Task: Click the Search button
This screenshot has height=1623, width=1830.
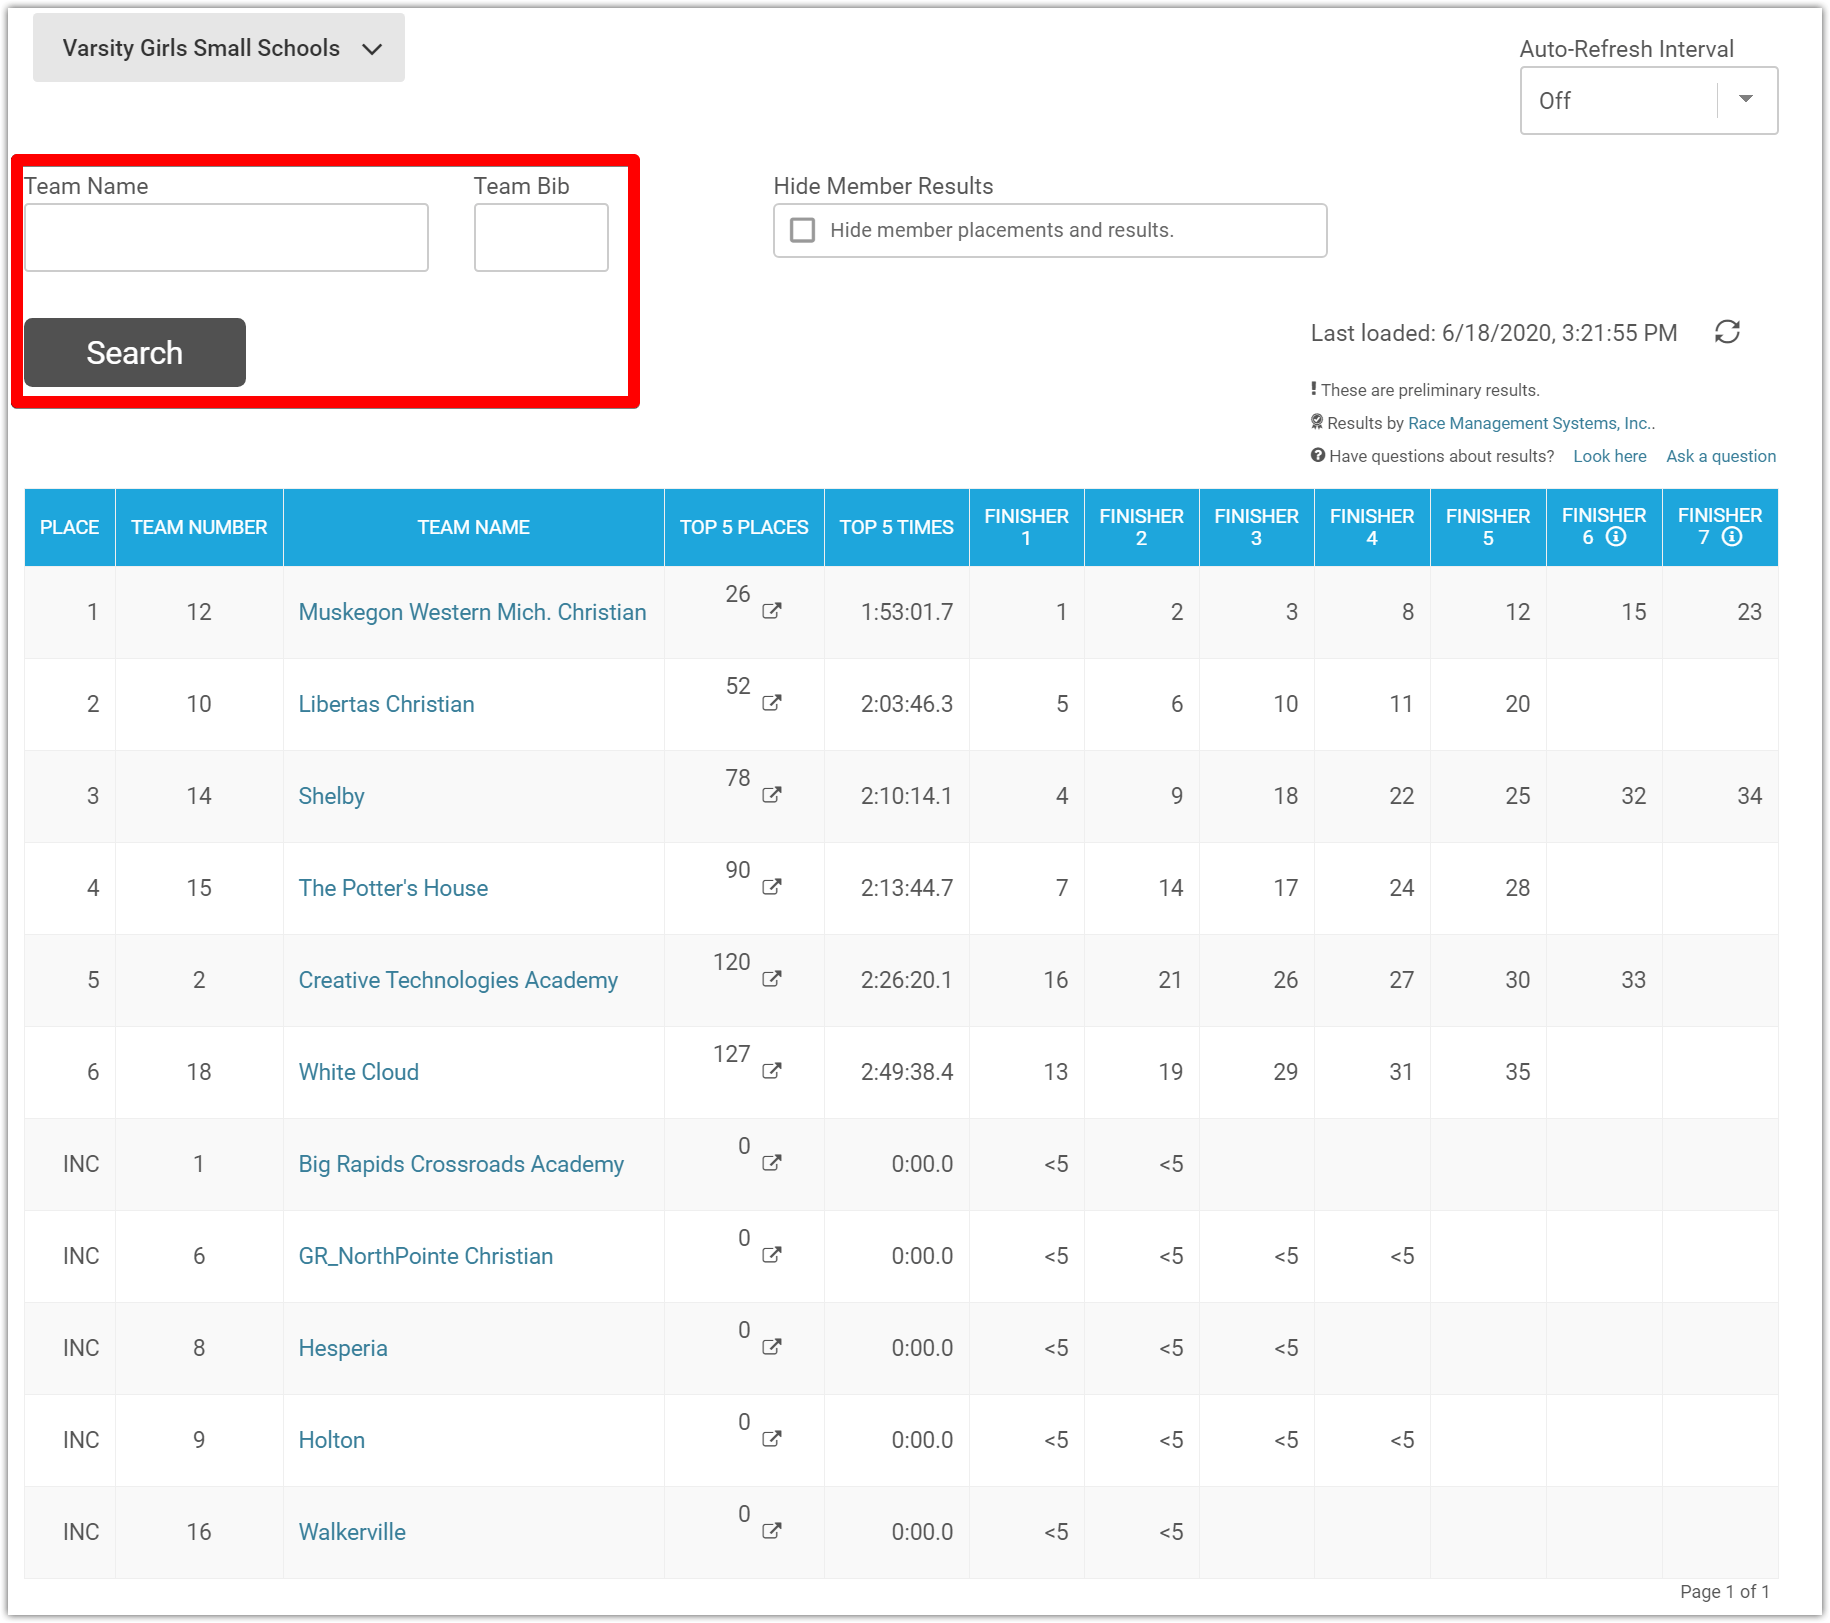Action: [135, 352]
